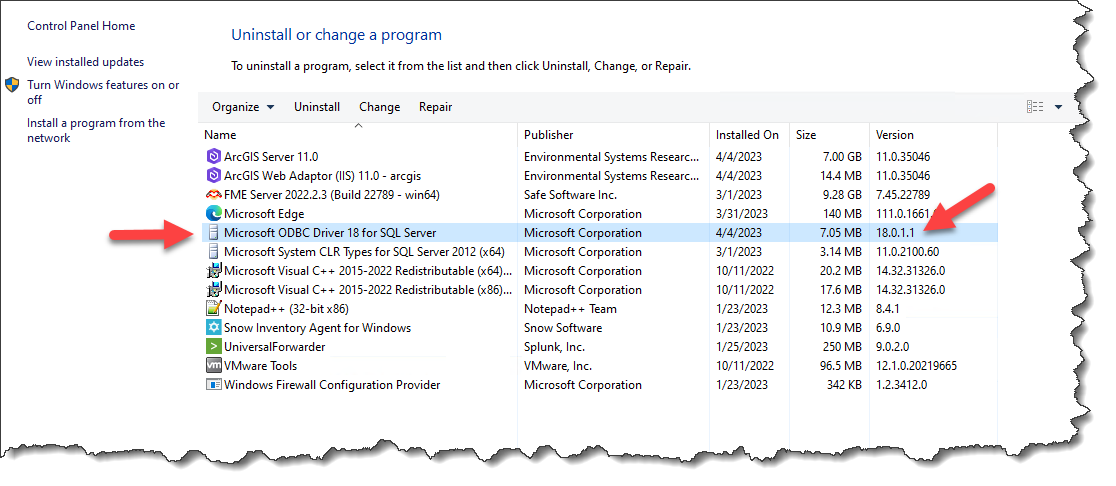This screenshot has height=486, width=1116.
Task: Click Repair in the toolbar
Action: (436, 107)
